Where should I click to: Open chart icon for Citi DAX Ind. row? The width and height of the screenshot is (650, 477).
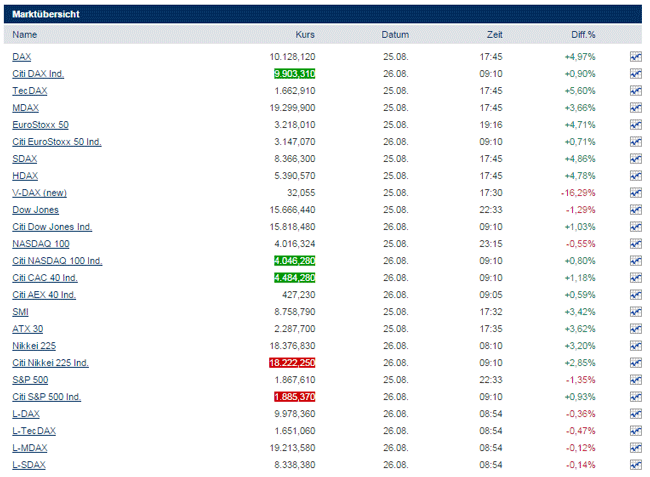point(635,74)
